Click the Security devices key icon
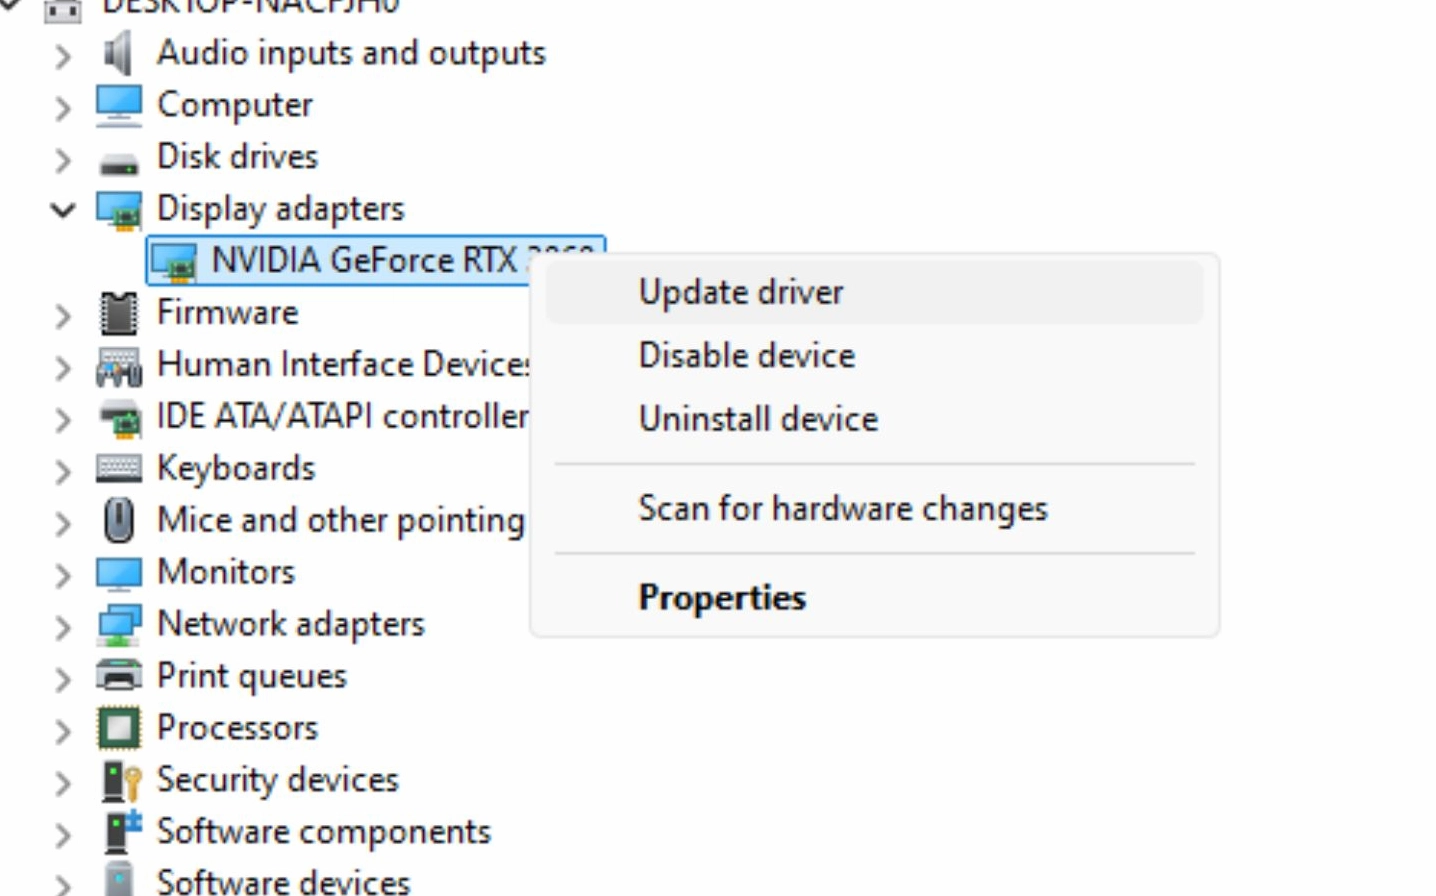 click(122, 779)
